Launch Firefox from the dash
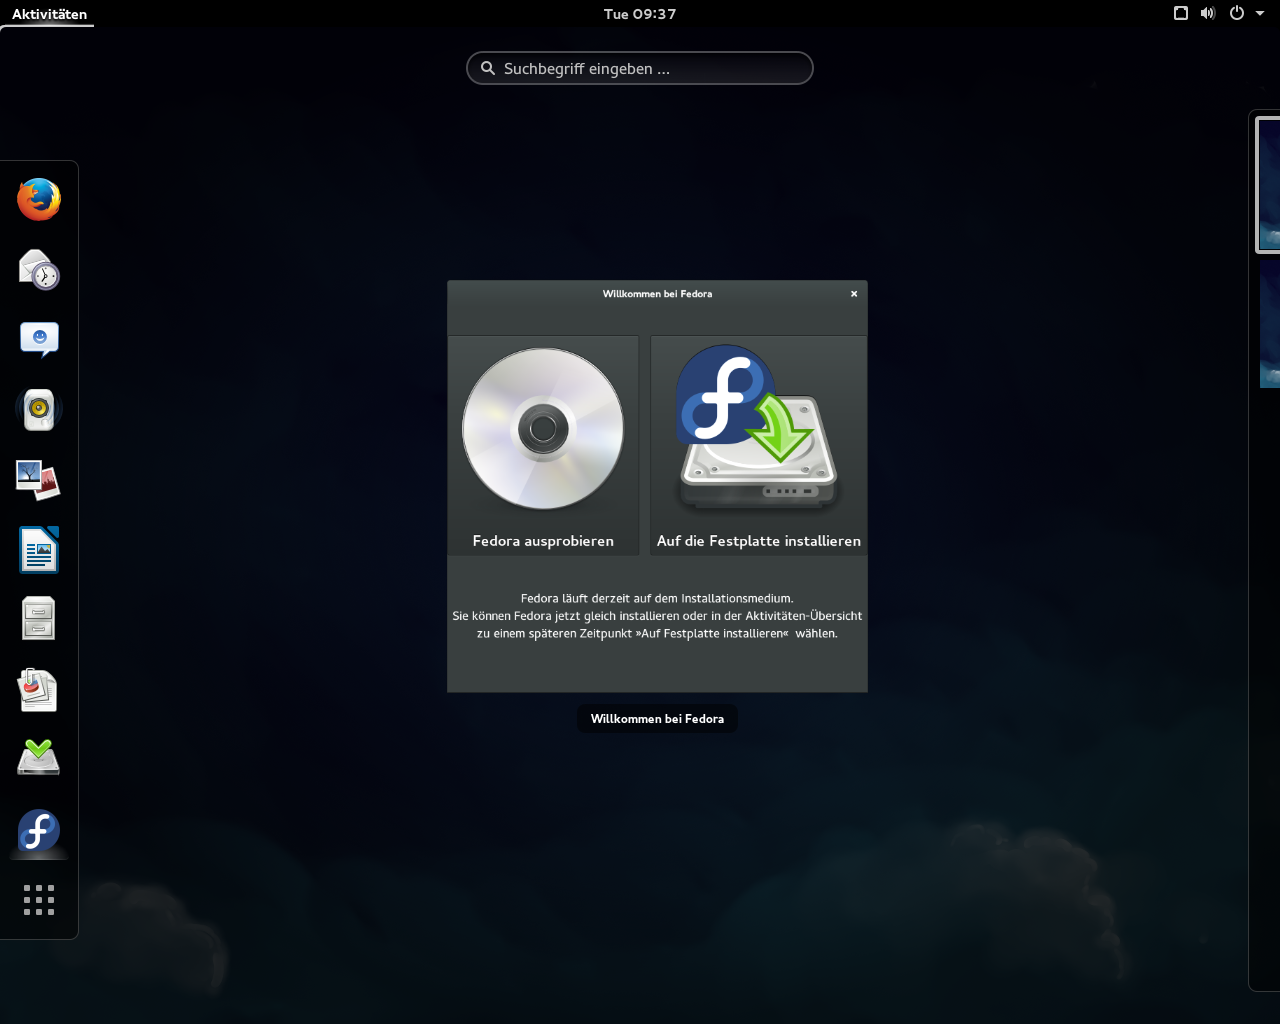Screen dimensions: 1280x1024 pos(39,199)
